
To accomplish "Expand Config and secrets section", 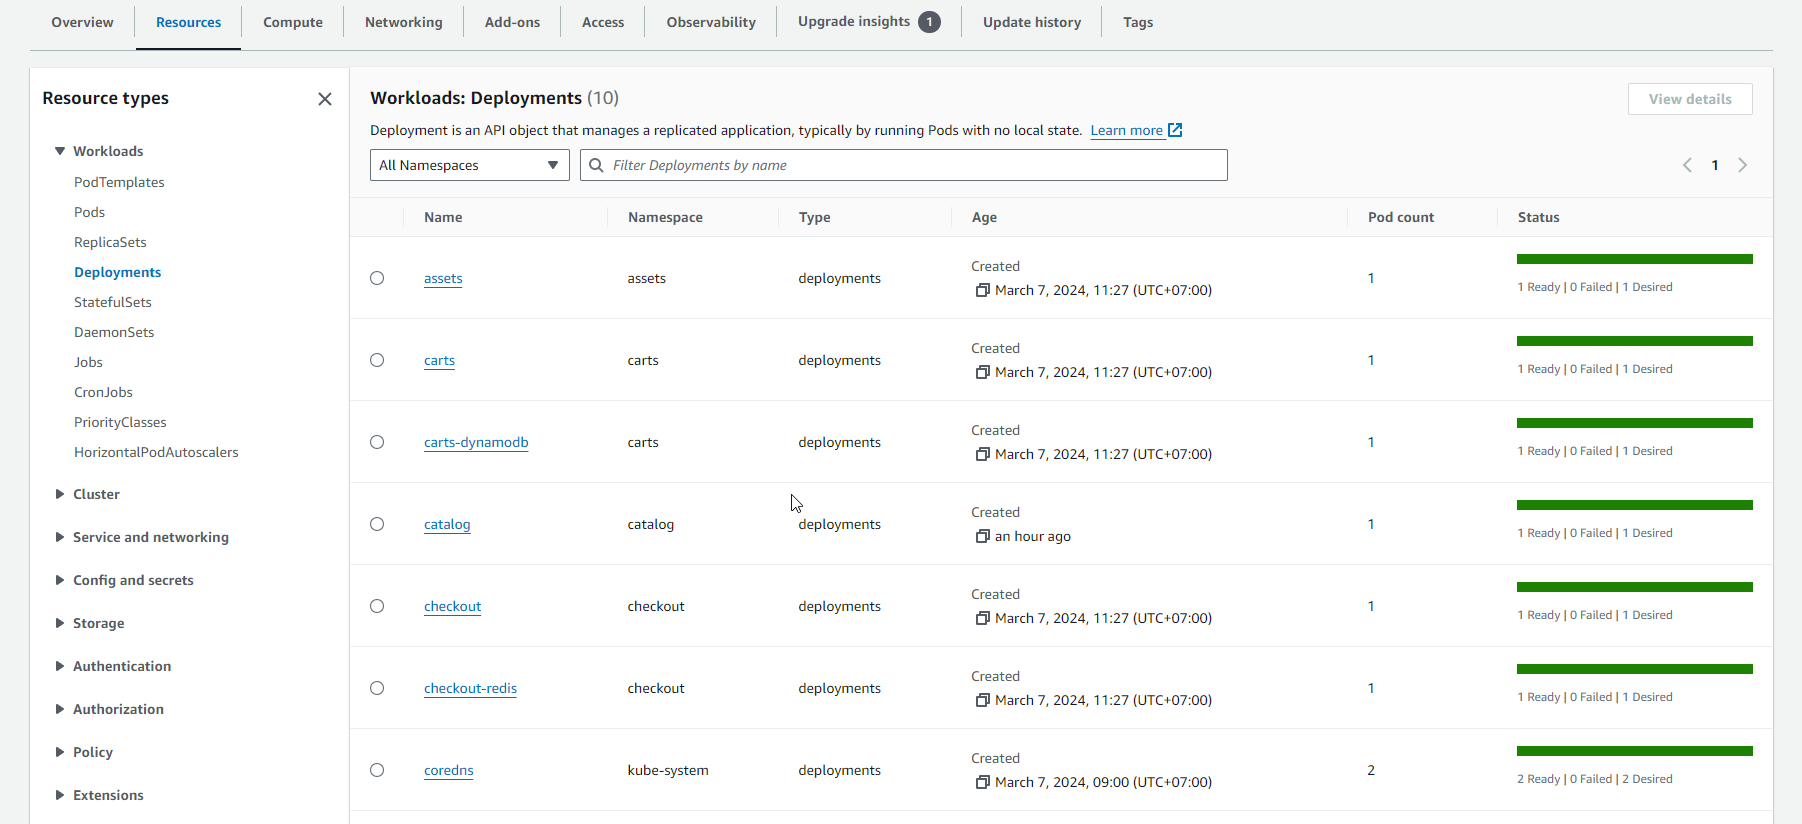I will [60, 580].
